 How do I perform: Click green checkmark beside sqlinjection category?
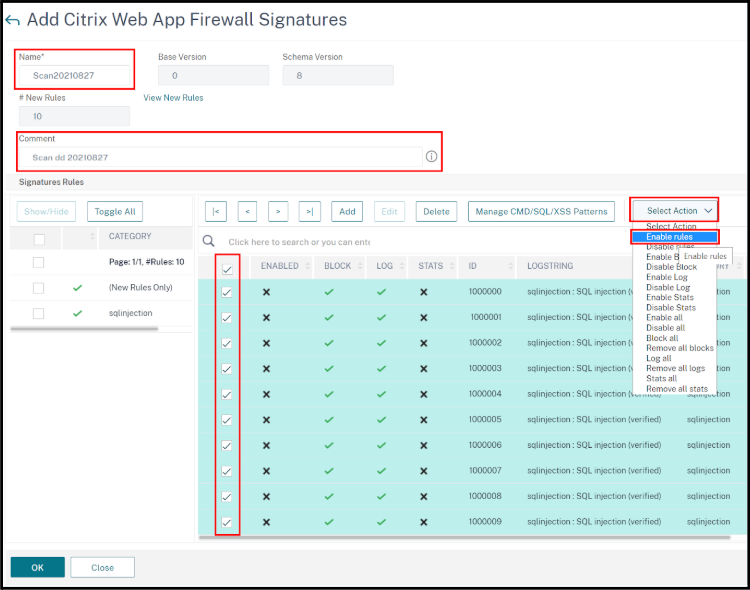coord(77,313)
